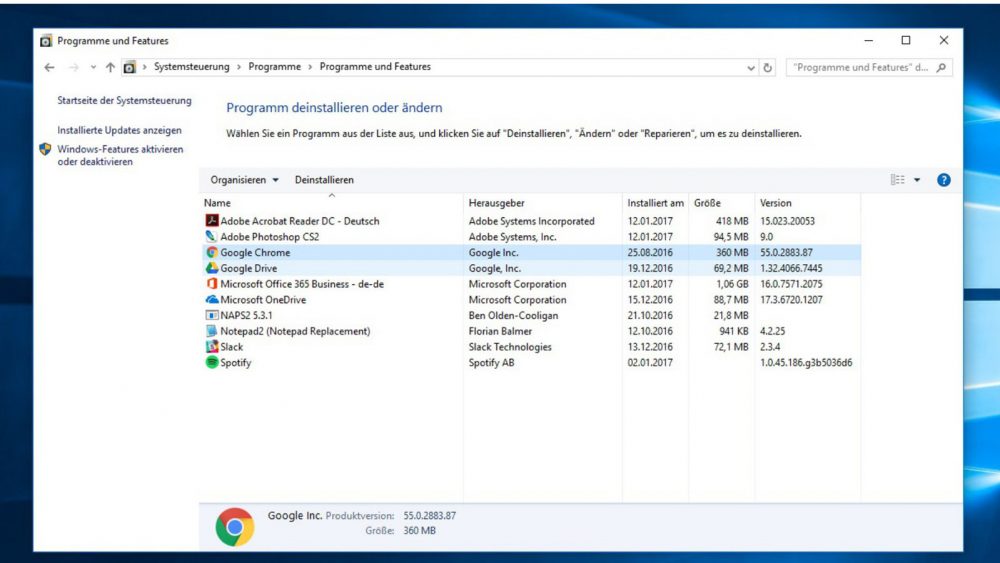This screenshot has width=1000, height=563.
Task: Select the Google Drive icon in list
Action: [211, 269]
